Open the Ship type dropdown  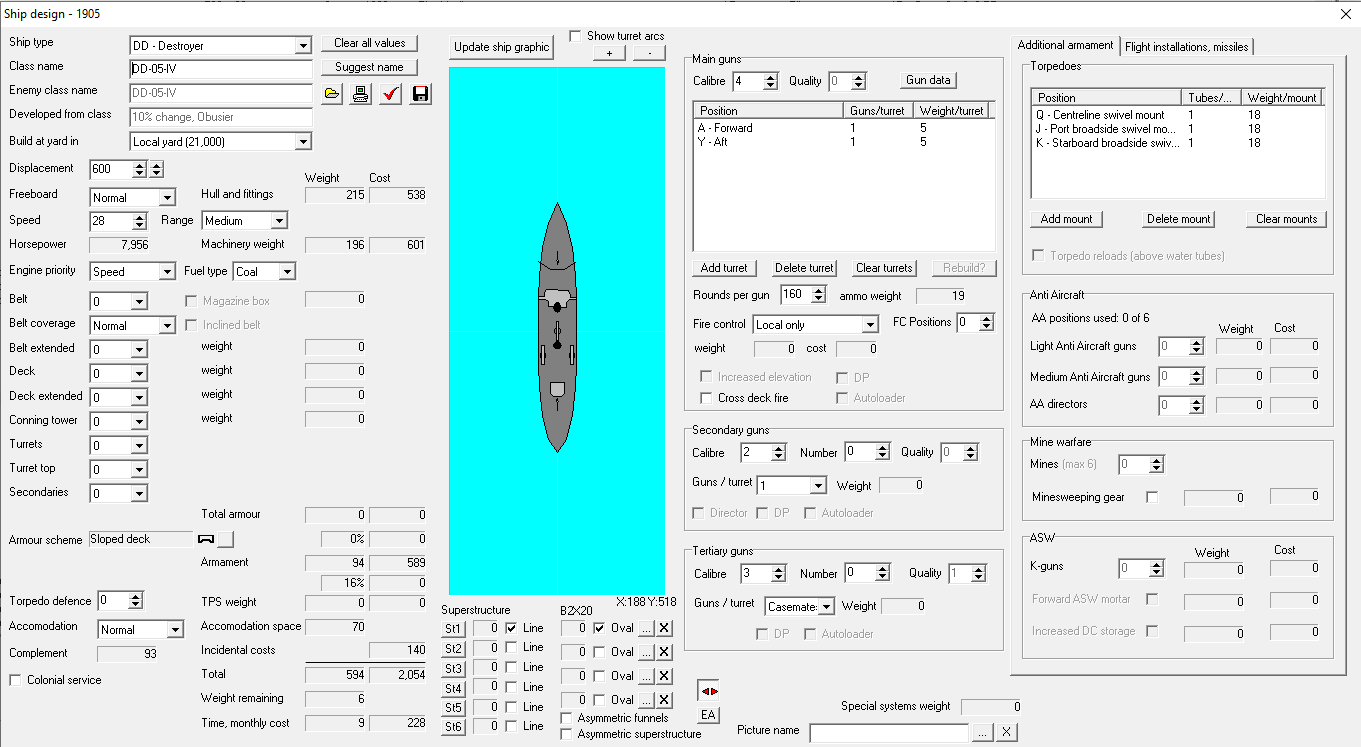[x=303, y=46]
